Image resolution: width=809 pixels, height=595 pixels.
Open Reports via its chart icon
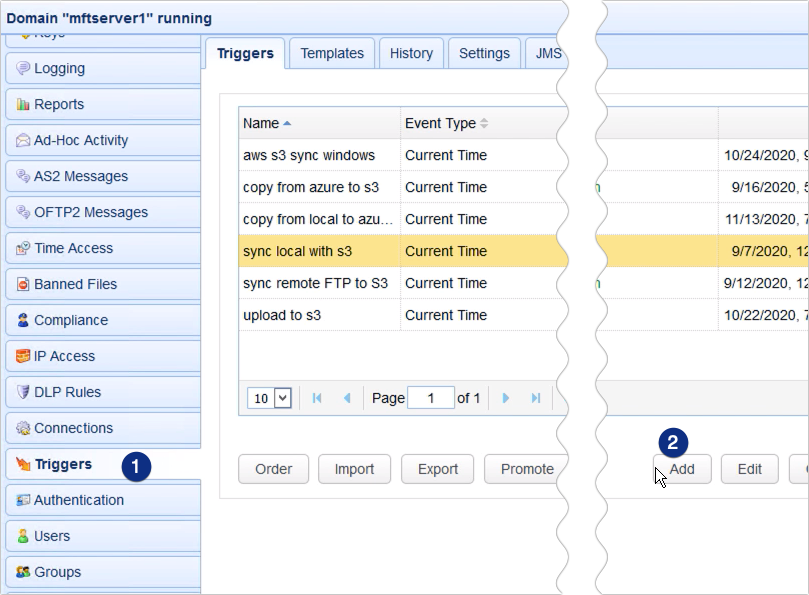(x=23, y=105)
